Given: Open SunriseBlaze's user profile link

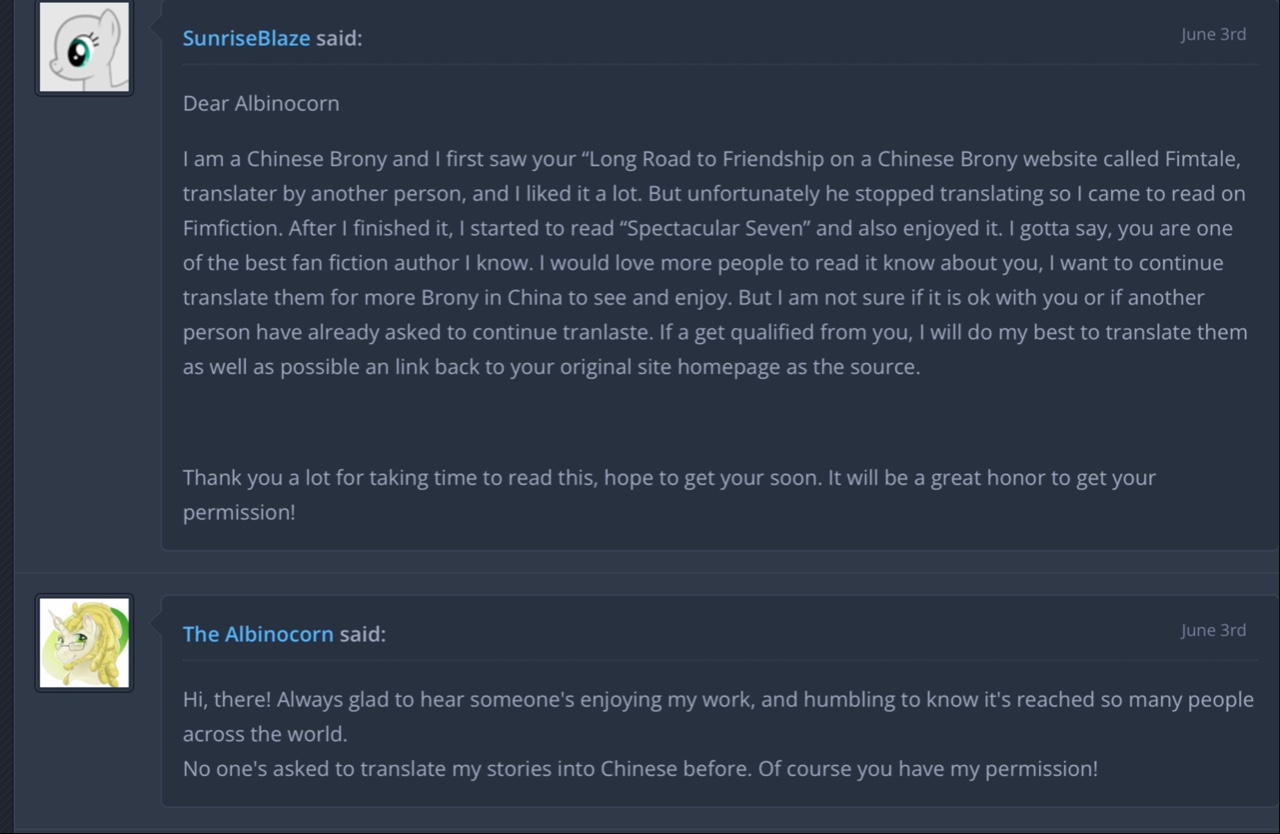Looking at the screenshot, I should [x=246, y=38].
